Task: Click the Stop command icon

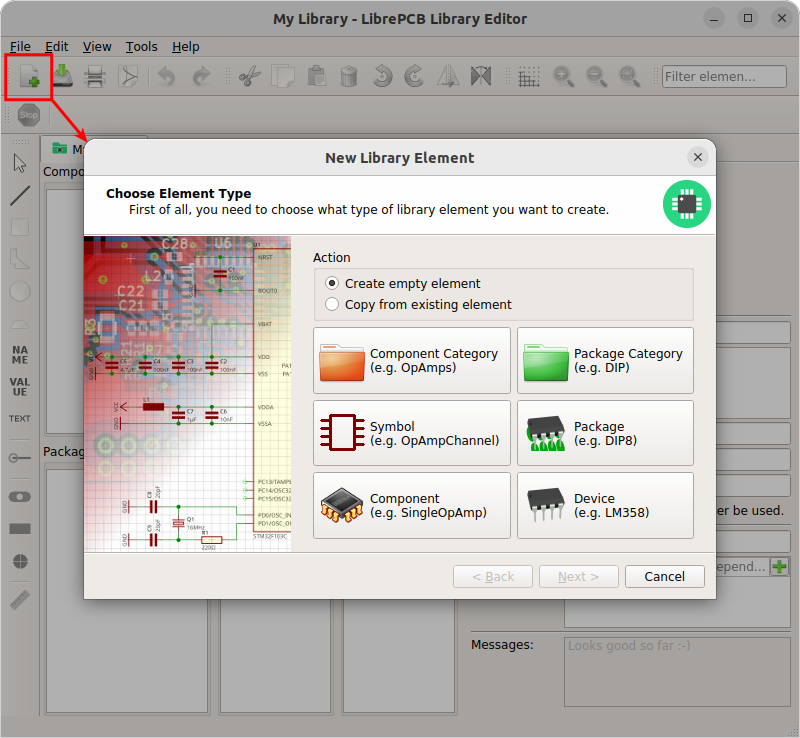Action: [29, 115]
